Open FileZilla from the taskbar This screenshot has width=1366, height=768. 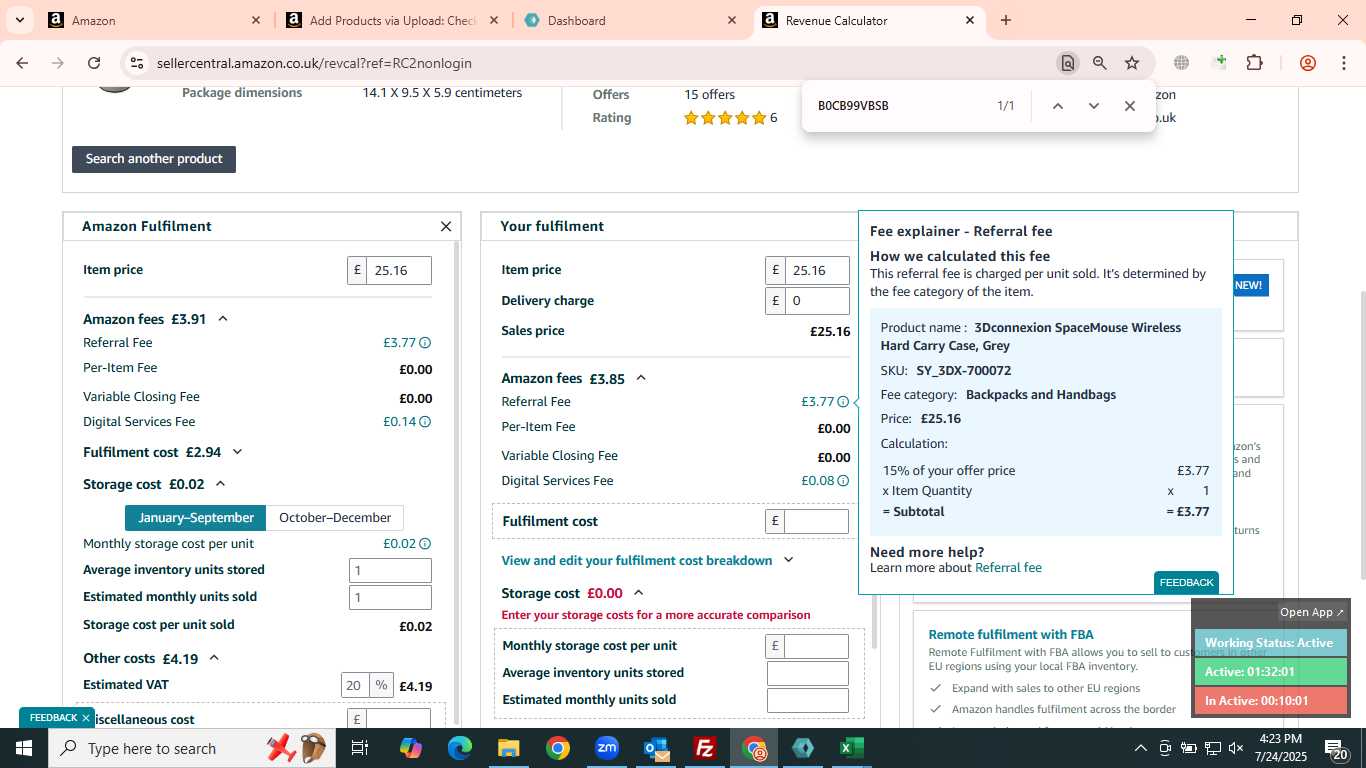click(x=705, y=748)
